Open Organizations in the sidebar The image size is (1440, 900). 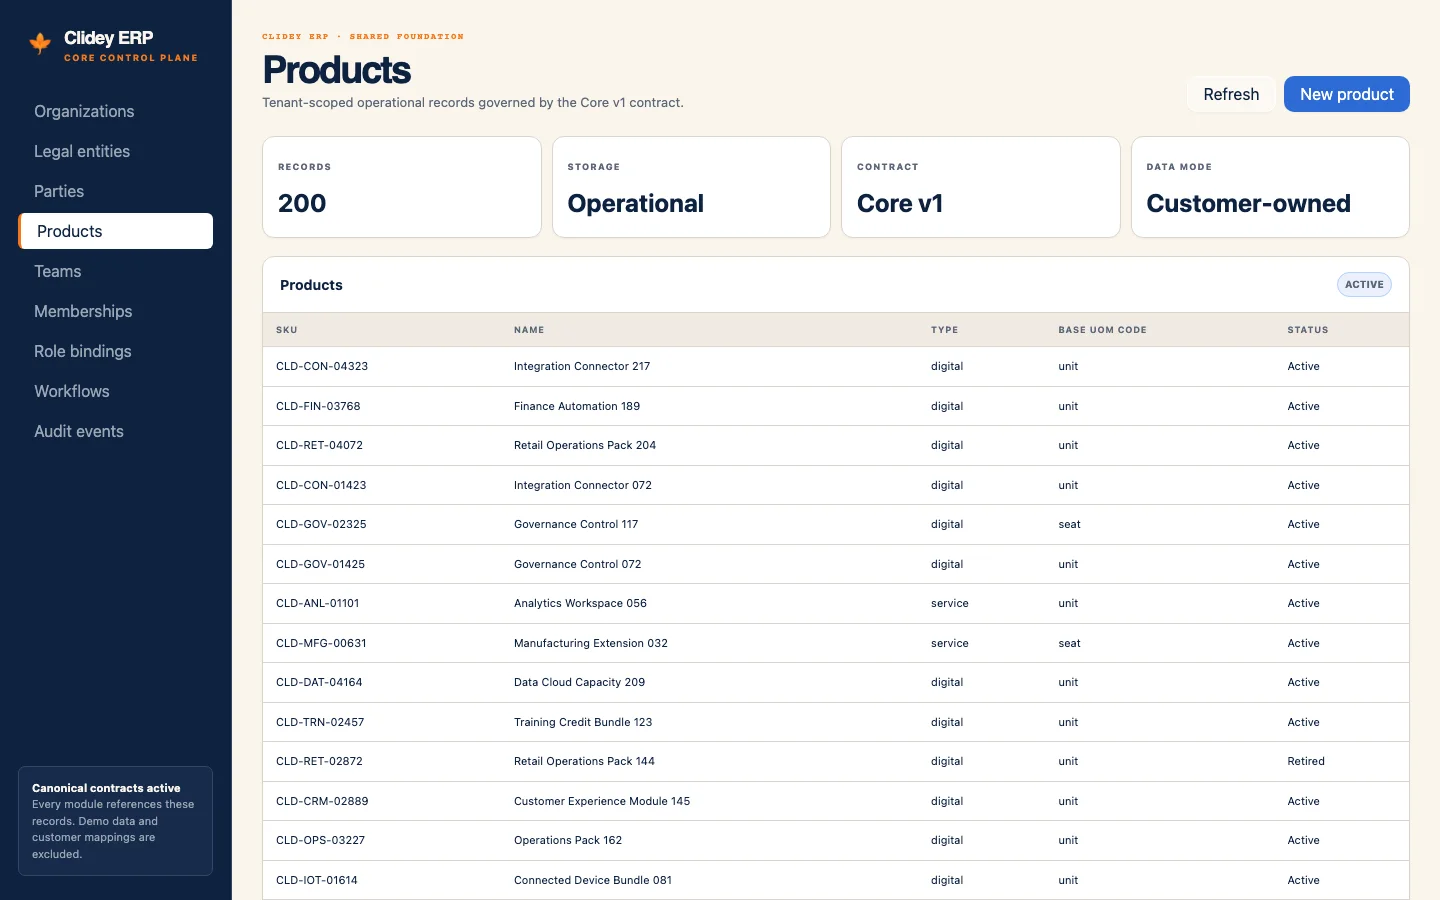click(x=116, y=111)
